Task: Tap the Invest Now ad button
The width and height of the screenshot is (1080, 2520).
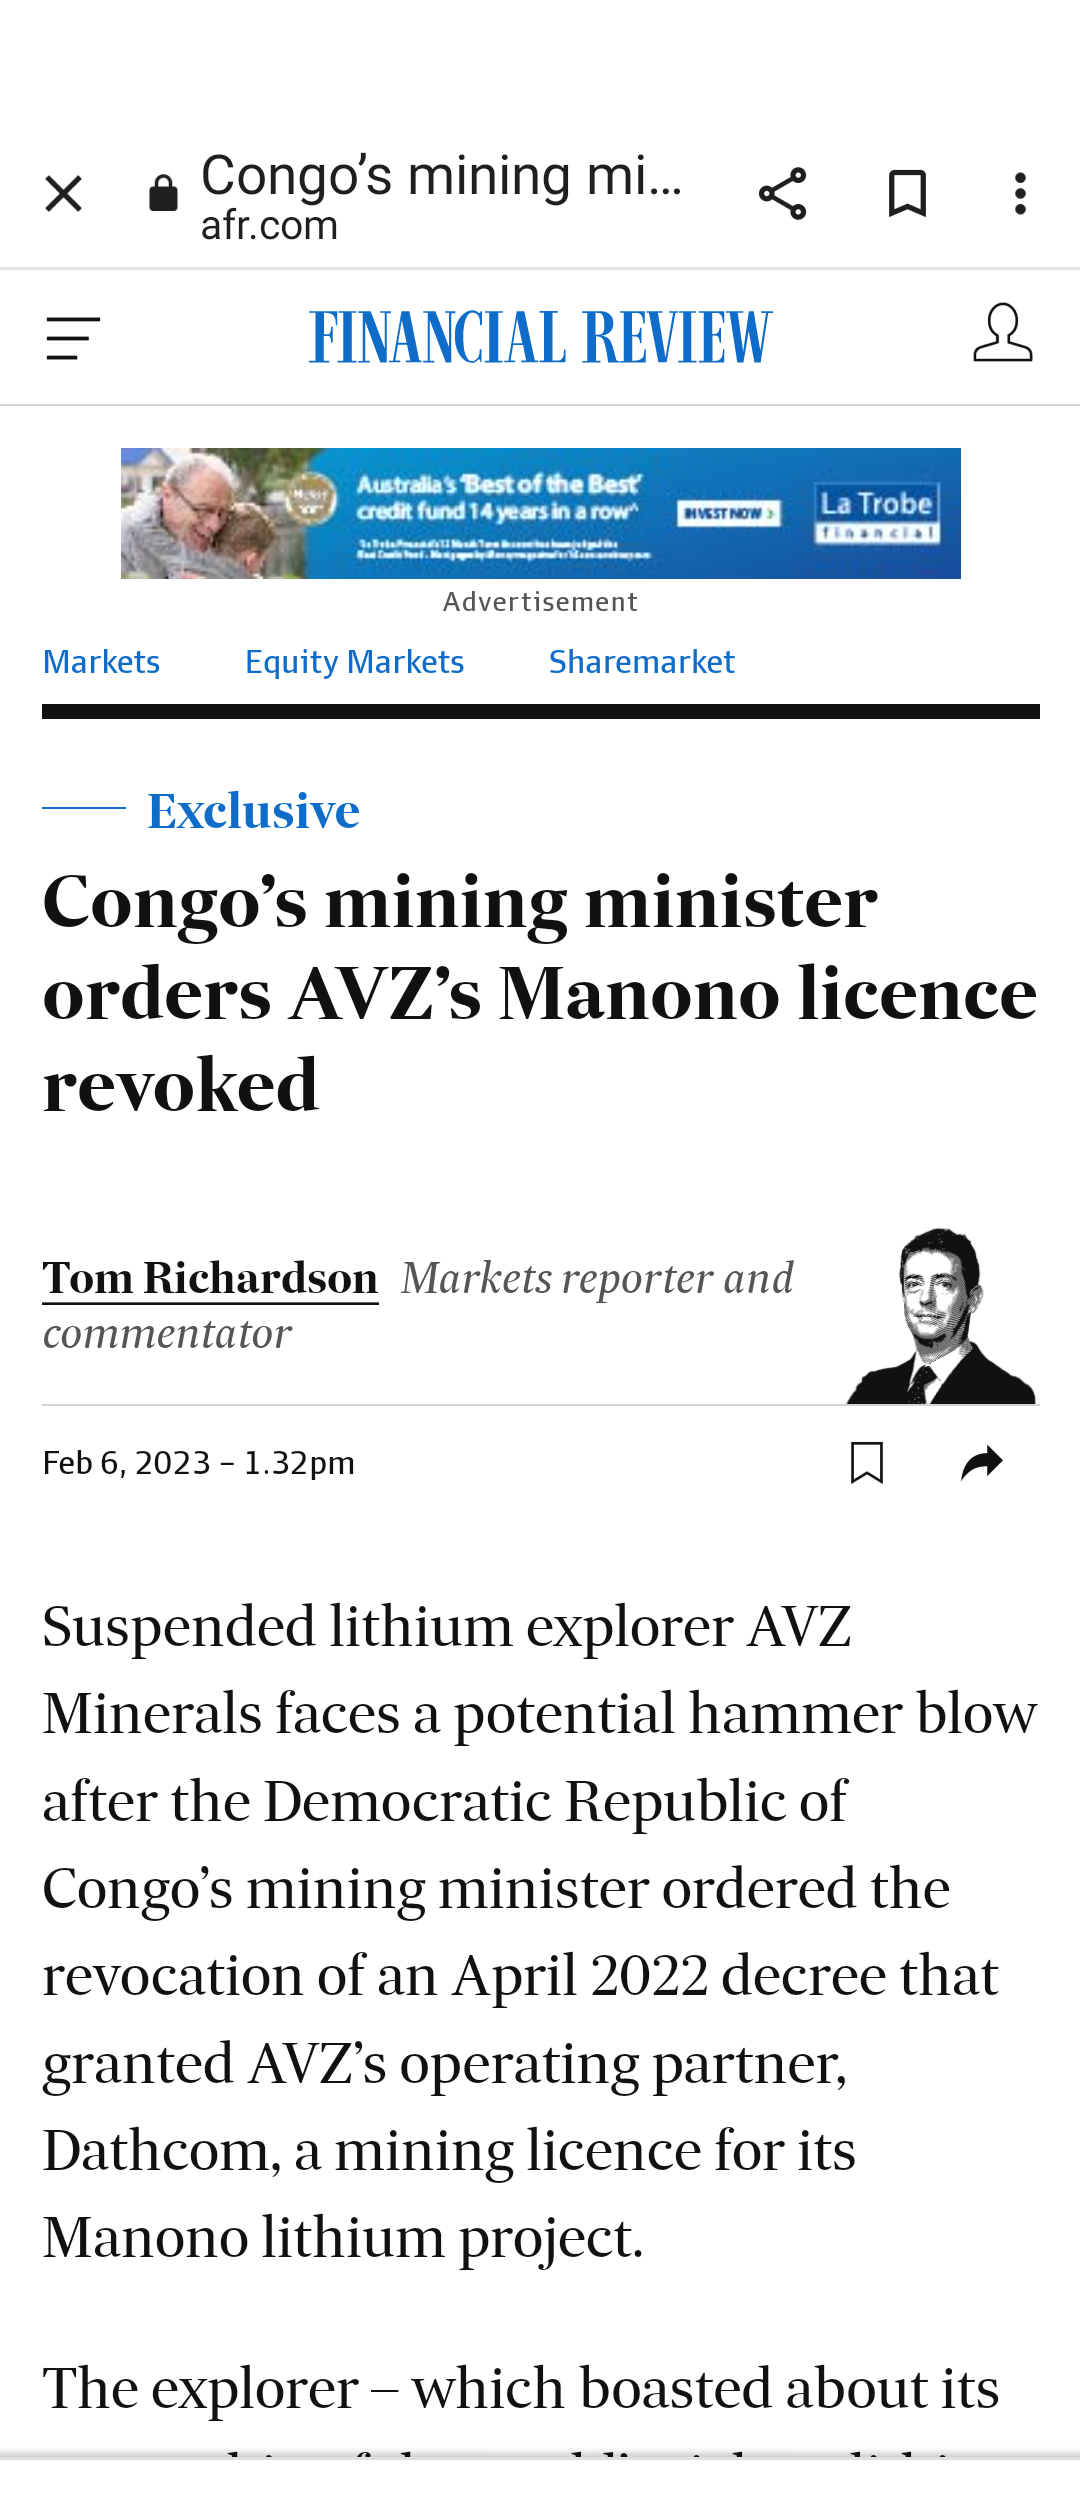Action: click(x=729, y=513)
